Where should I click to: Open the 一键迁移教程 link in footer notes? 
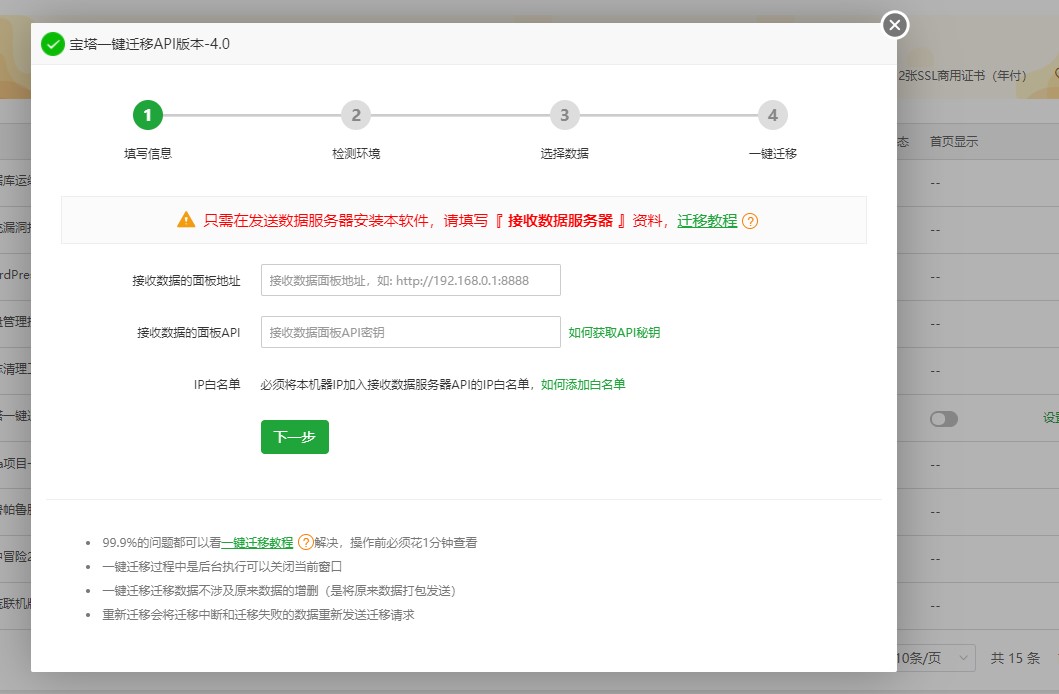pos(257,543)
